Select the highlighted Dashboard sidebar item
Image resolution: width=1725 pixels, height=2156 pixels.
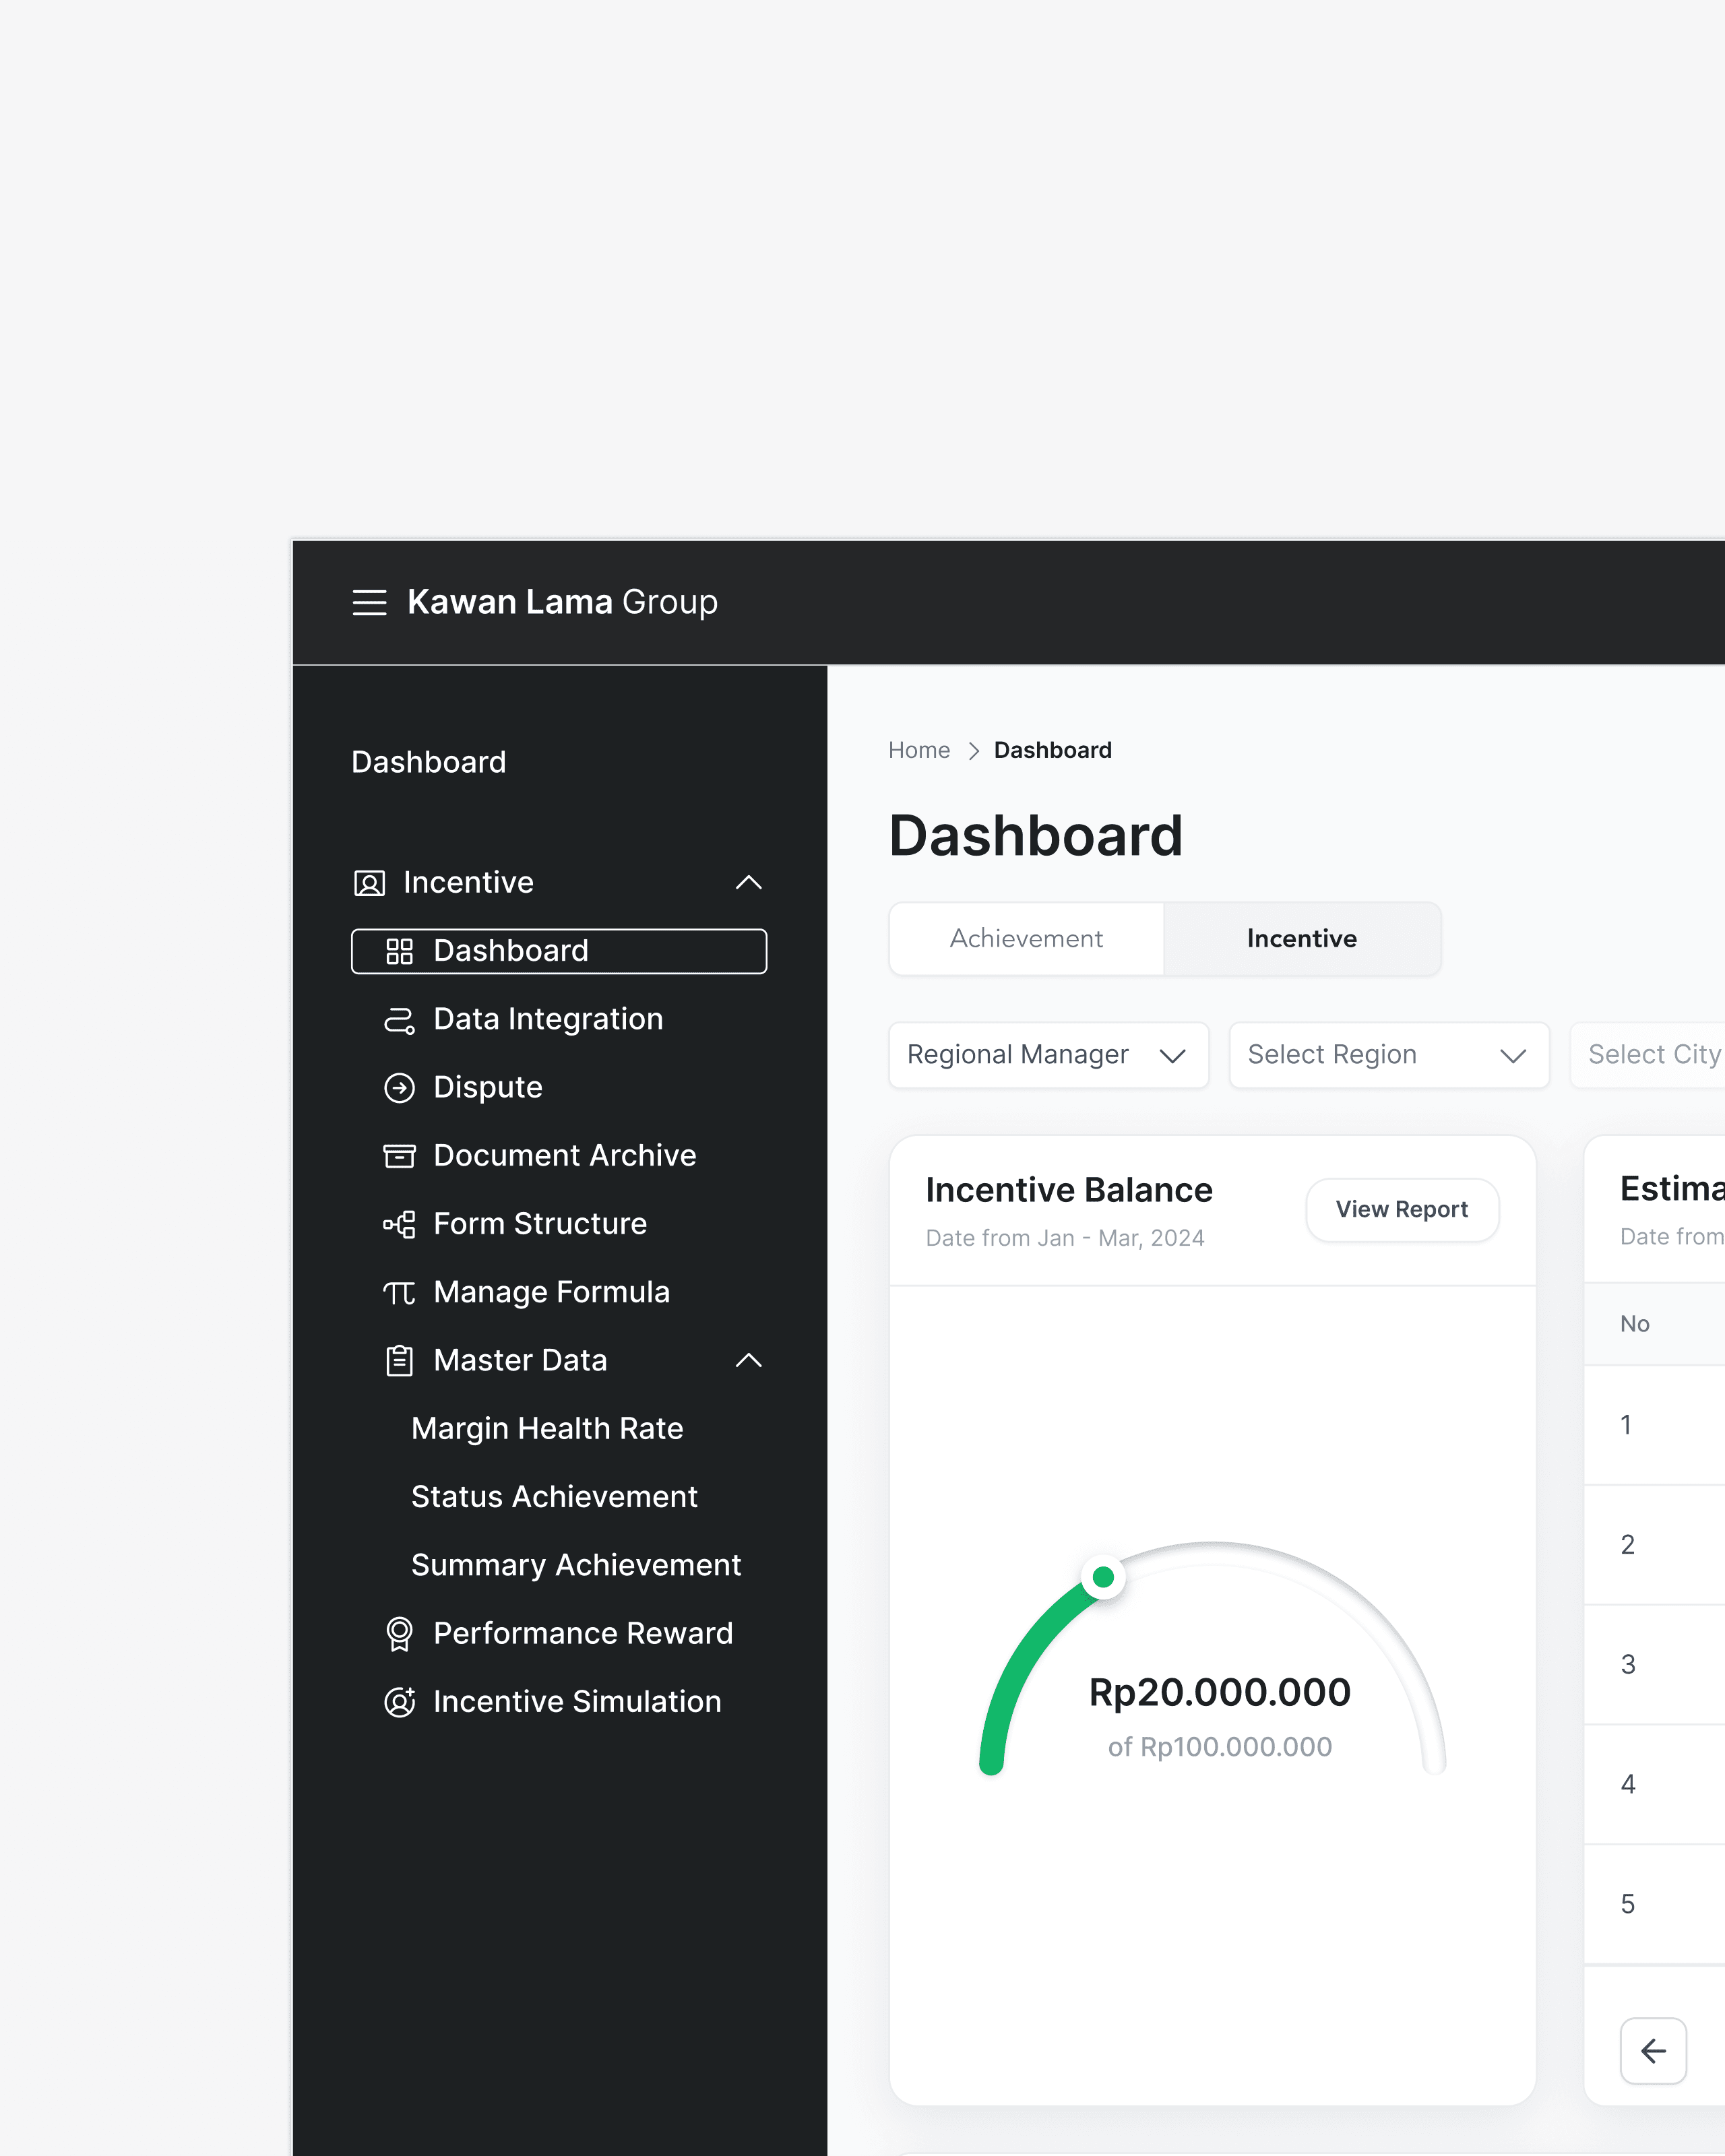tap(559, 951)
